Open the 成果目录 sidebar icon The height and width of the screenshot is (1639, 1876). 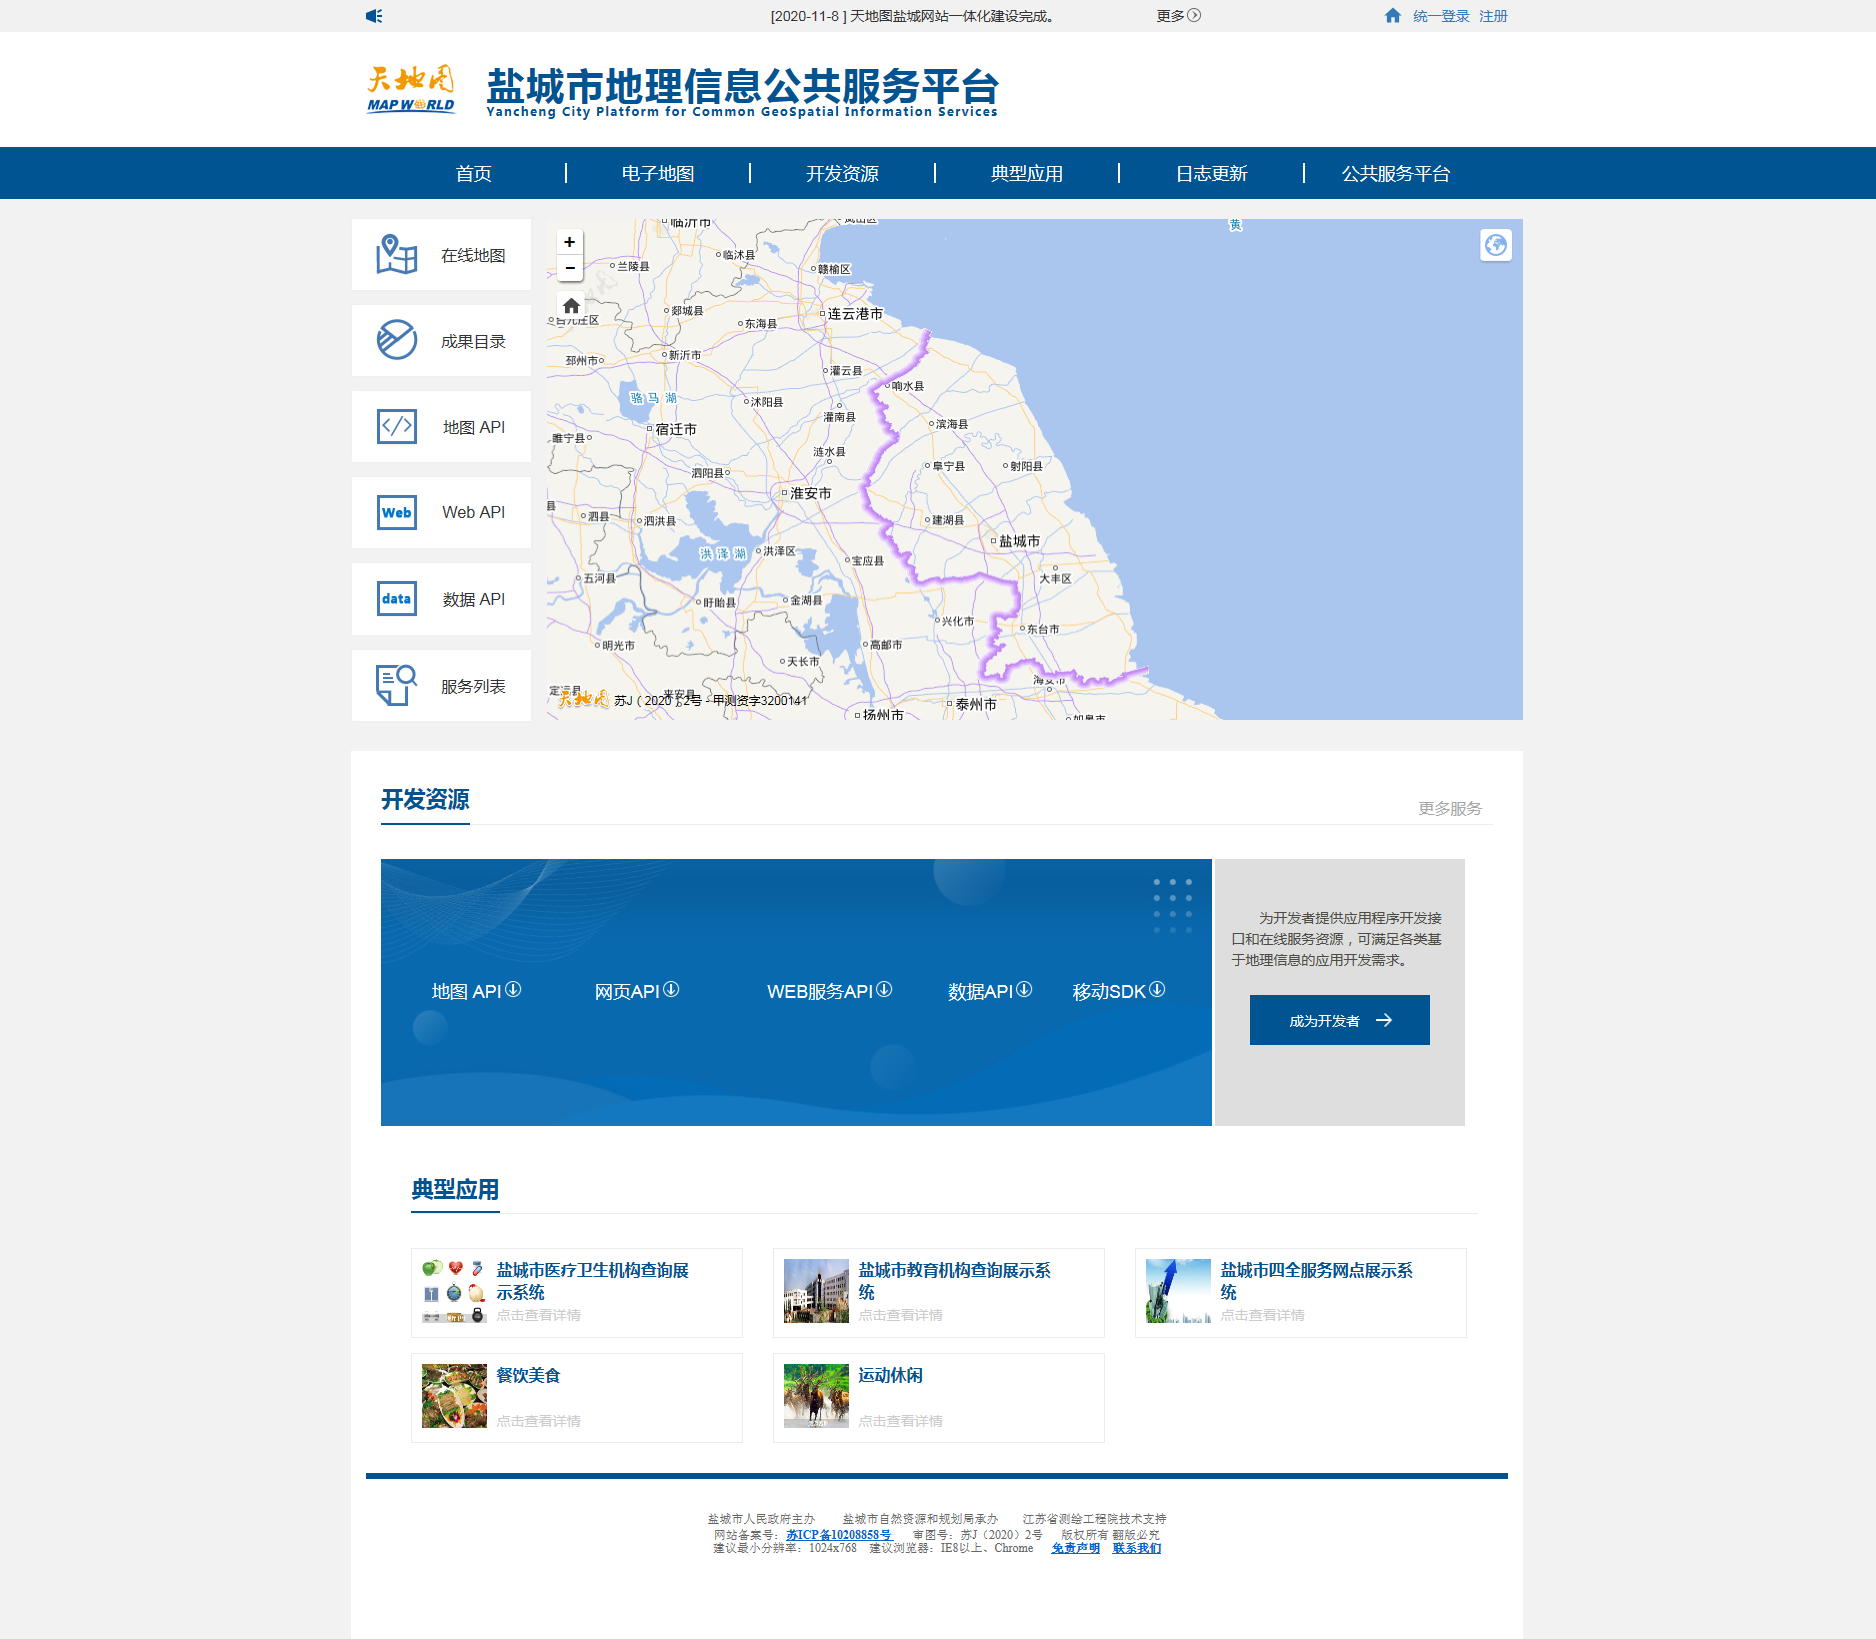[x=397, y=340]
